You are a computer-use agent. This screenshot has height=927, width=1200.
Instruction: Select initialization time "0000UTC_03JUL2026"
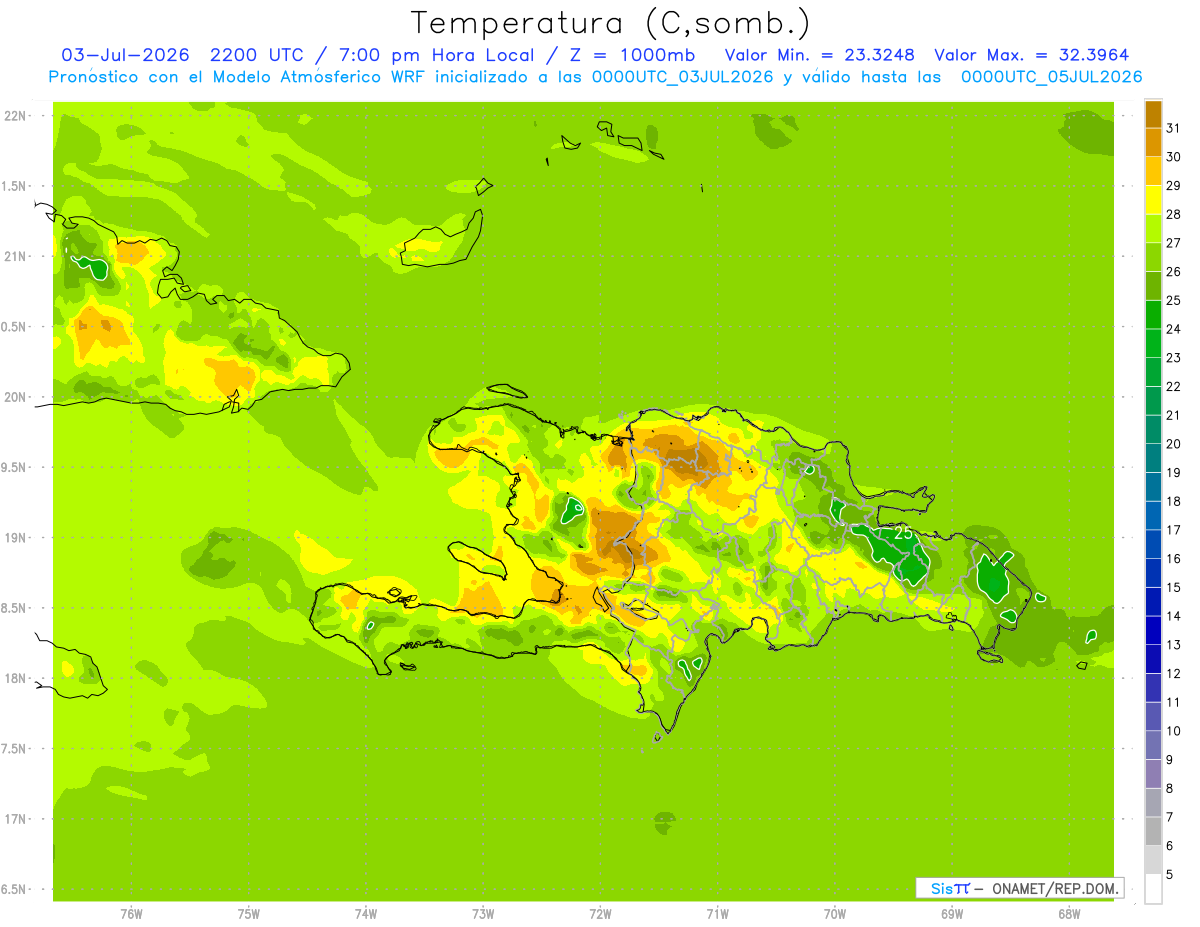[x=683, y=77]
